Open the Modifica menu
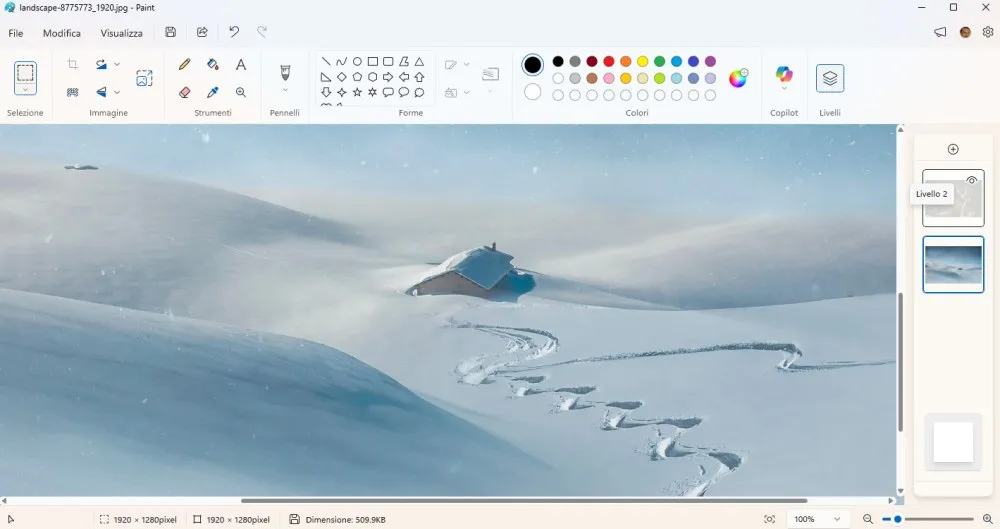The image size is (1000, 529). [x=62, y=33]
